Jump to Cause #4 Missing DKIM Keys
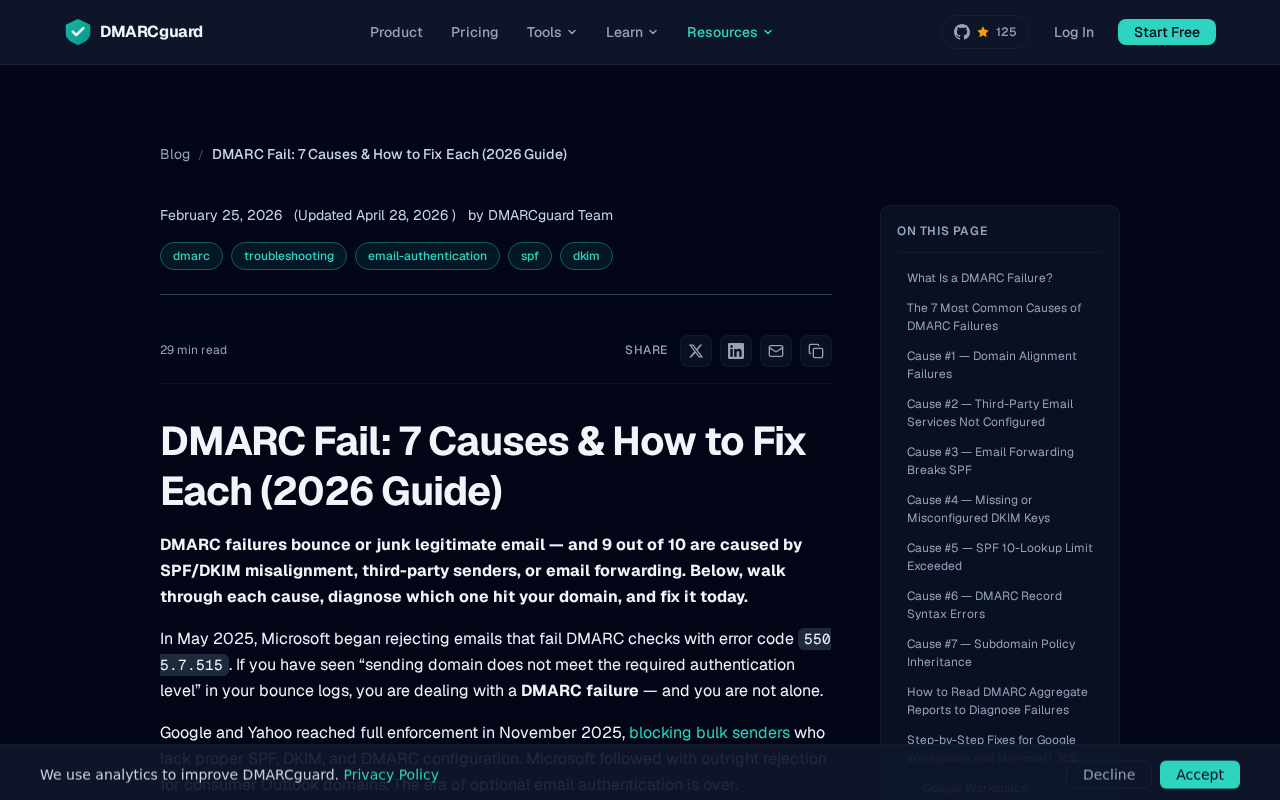 (978, 509)
